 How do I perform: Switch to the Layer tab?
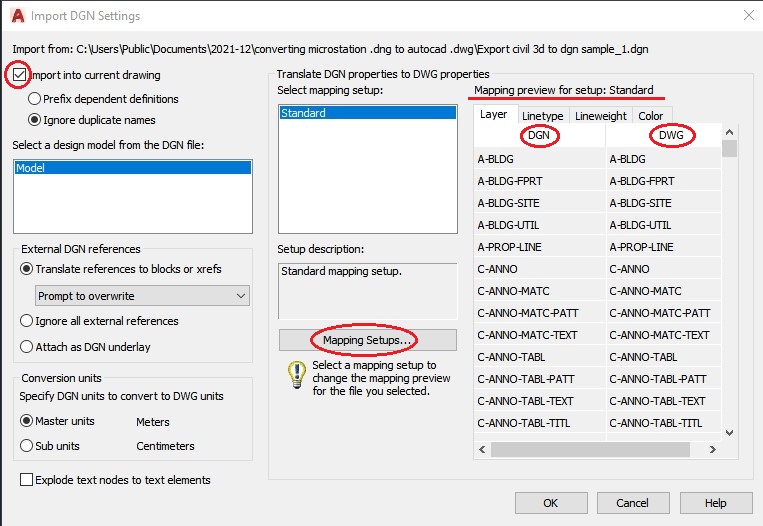click(493, 114)
